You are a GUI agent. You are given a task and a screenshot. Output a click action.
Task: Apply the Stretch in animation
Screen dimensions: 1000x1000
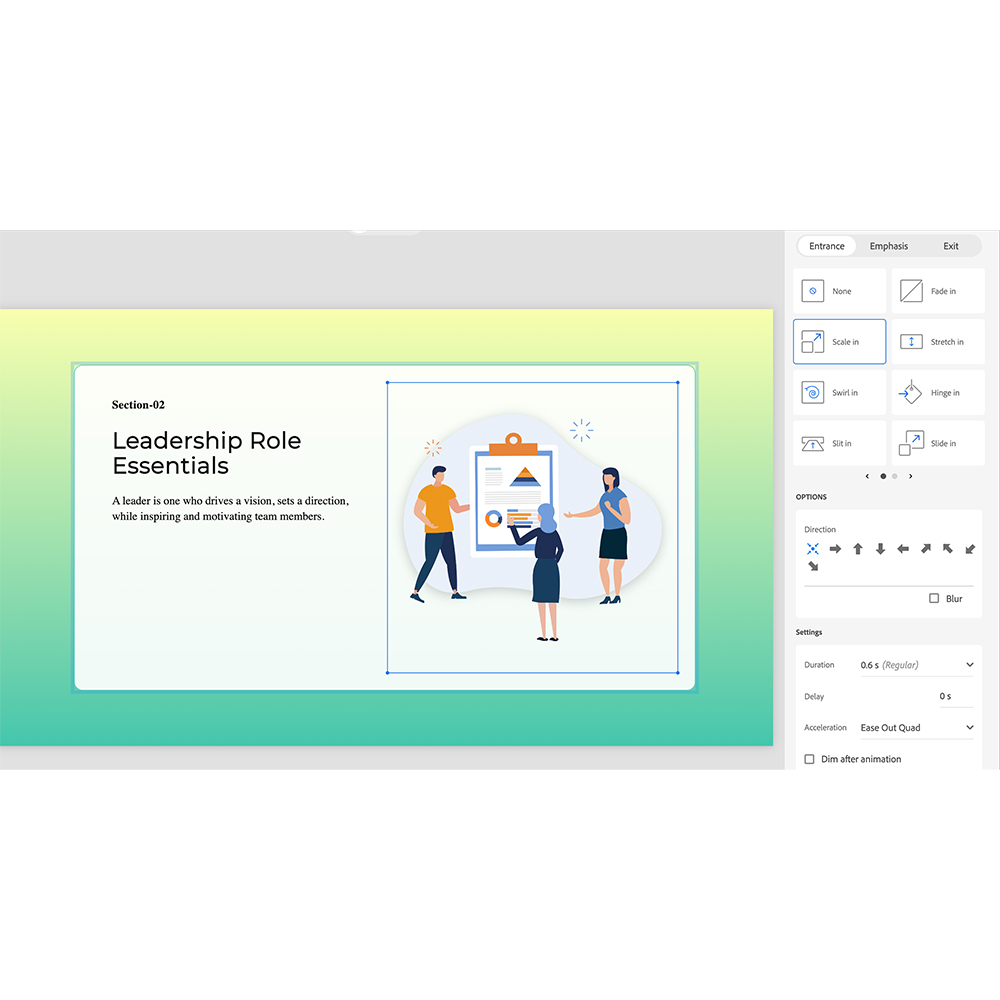pyautogui.click(x=937, y=341)
